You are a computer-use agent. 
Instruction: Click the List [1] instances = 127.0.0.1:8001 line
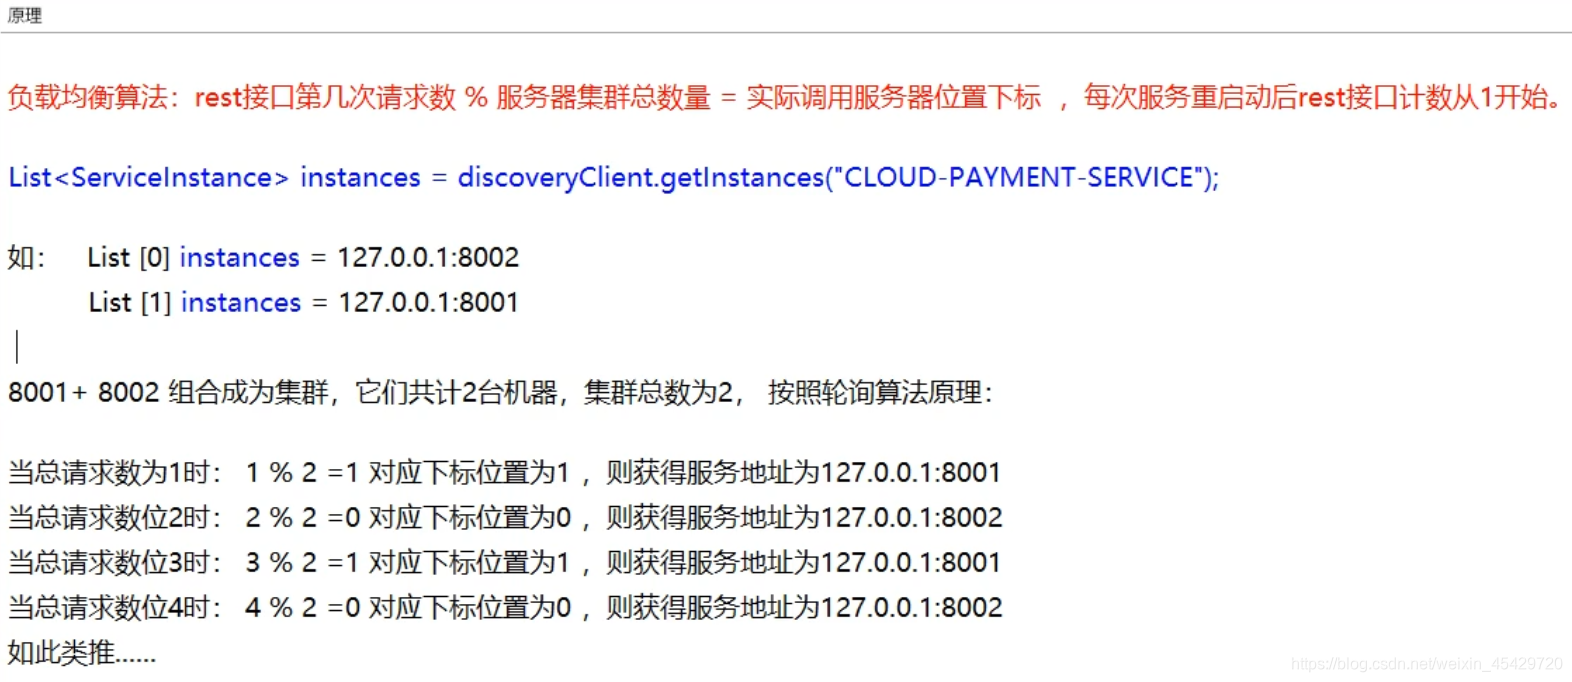pos(303,302)
